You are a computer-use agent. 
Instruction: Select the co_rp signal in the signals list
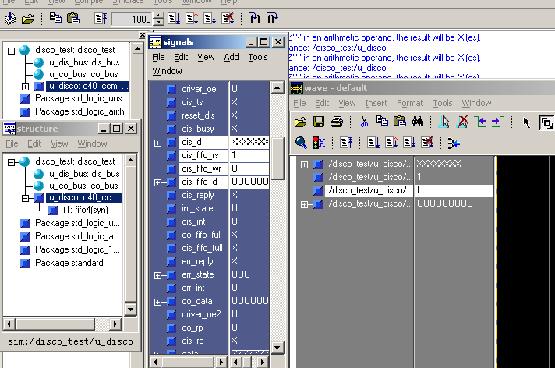click(x=192, y=328)
